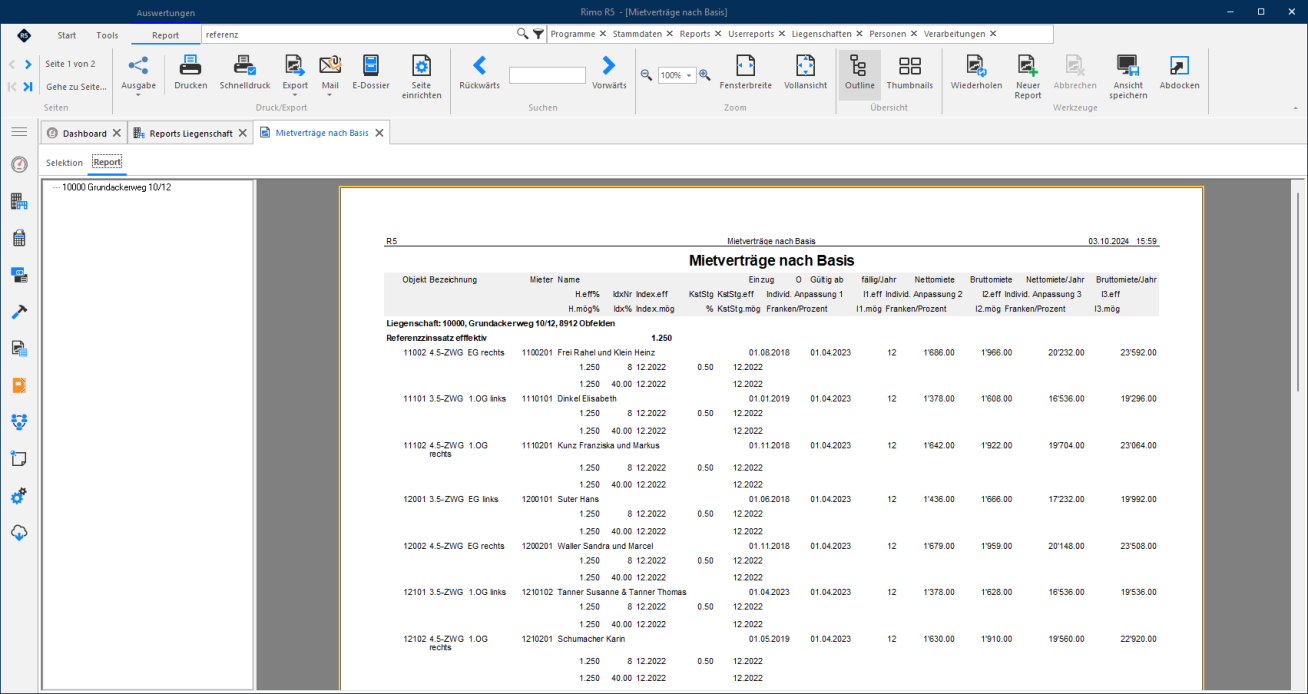This screenshot has height=694, width=1308.
Task: Close the Mietverträge nach Basis tab
Action: click(379, 133)
